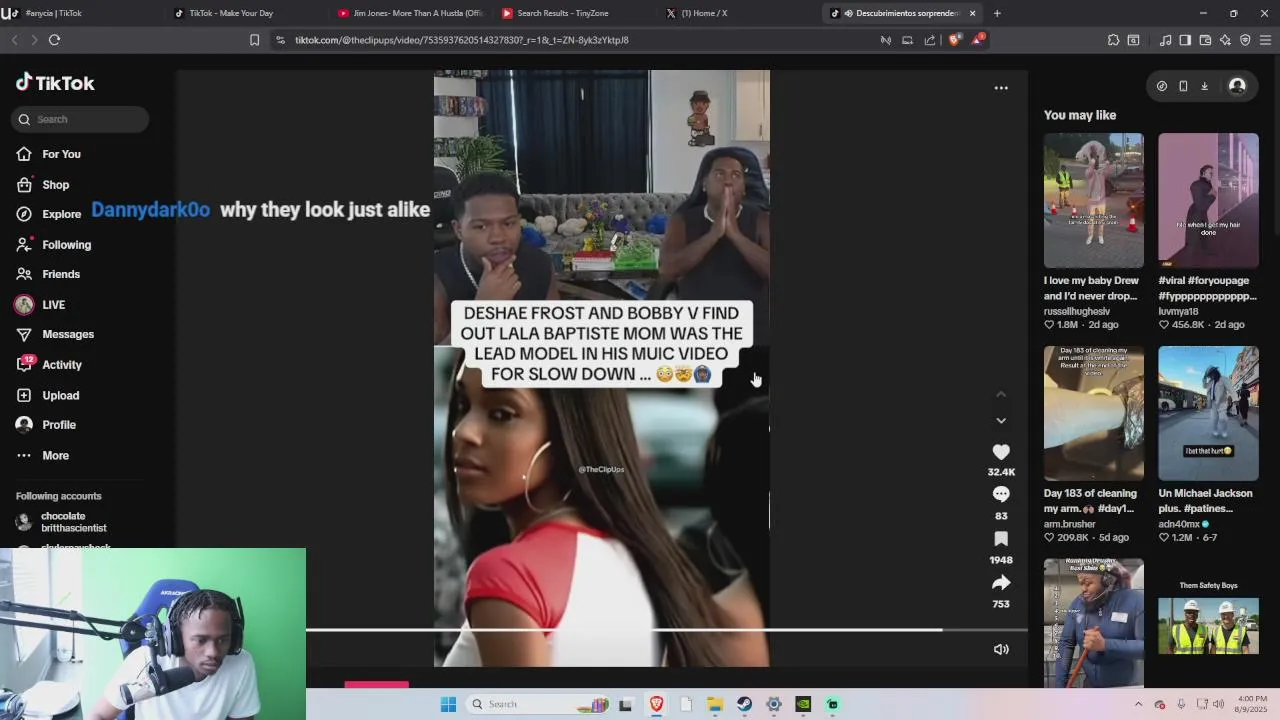The height and width of the screenshot is (720, 1280).
Task: Show hidden system tray icons
Action: [x=1138, y=704]
